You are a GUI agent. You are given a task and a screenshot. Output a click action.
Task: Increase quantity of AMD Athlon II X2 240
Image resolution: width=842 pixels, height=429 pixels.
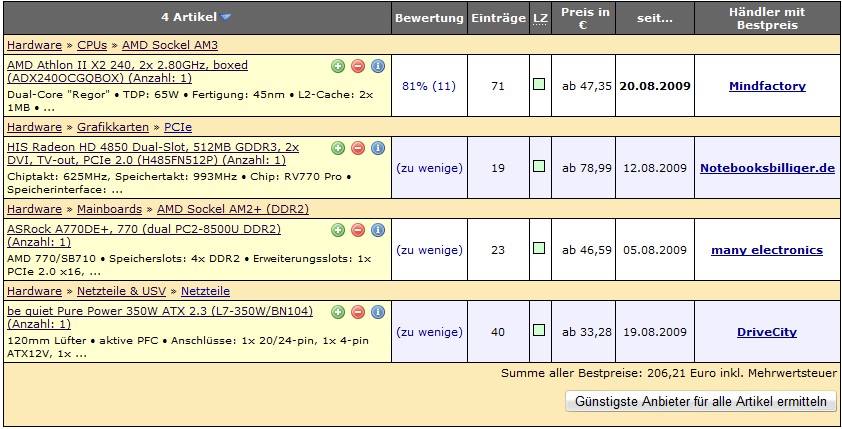[x=338, y=66]
